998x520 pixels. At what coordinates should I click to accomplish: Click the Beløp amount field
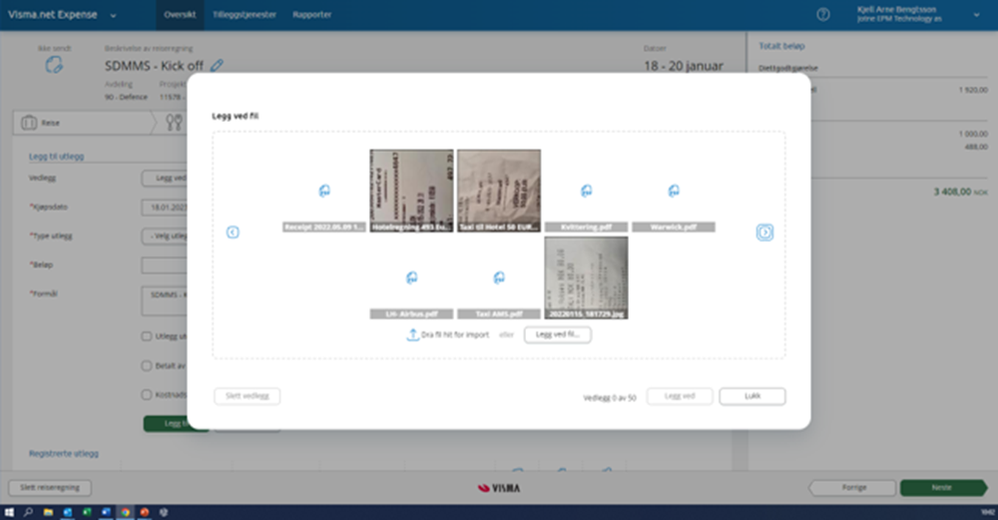coord(165,265)
